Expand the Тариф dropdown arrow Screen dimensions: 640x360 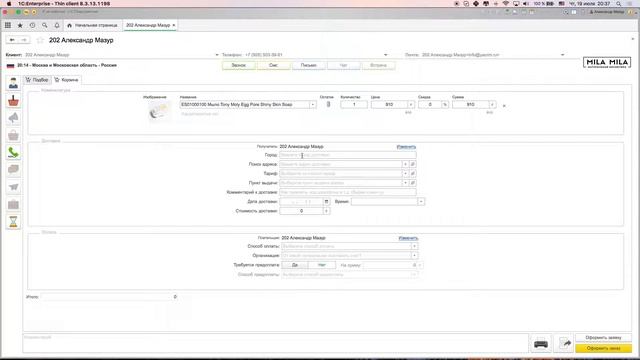coord(405,173)
